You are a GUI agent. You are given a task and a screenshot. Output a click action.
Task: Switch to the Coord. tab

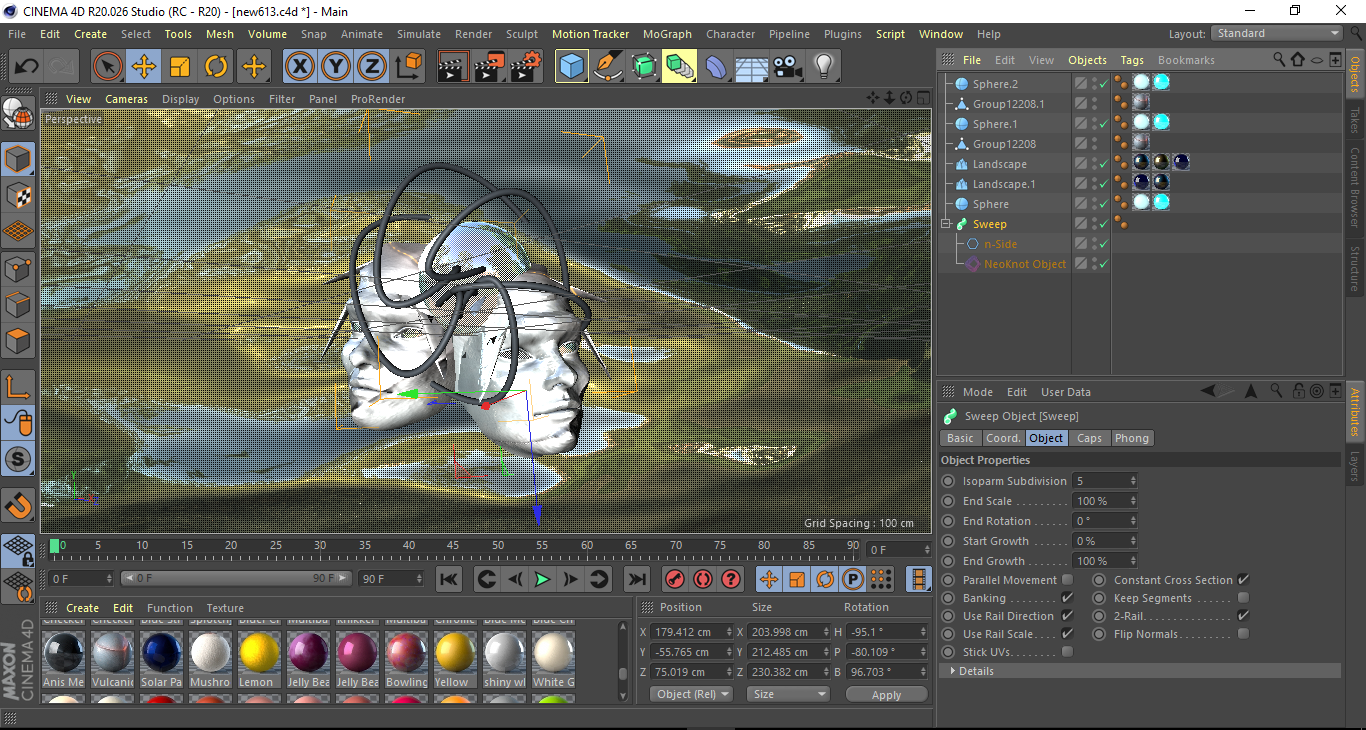tap(1003, 438)
